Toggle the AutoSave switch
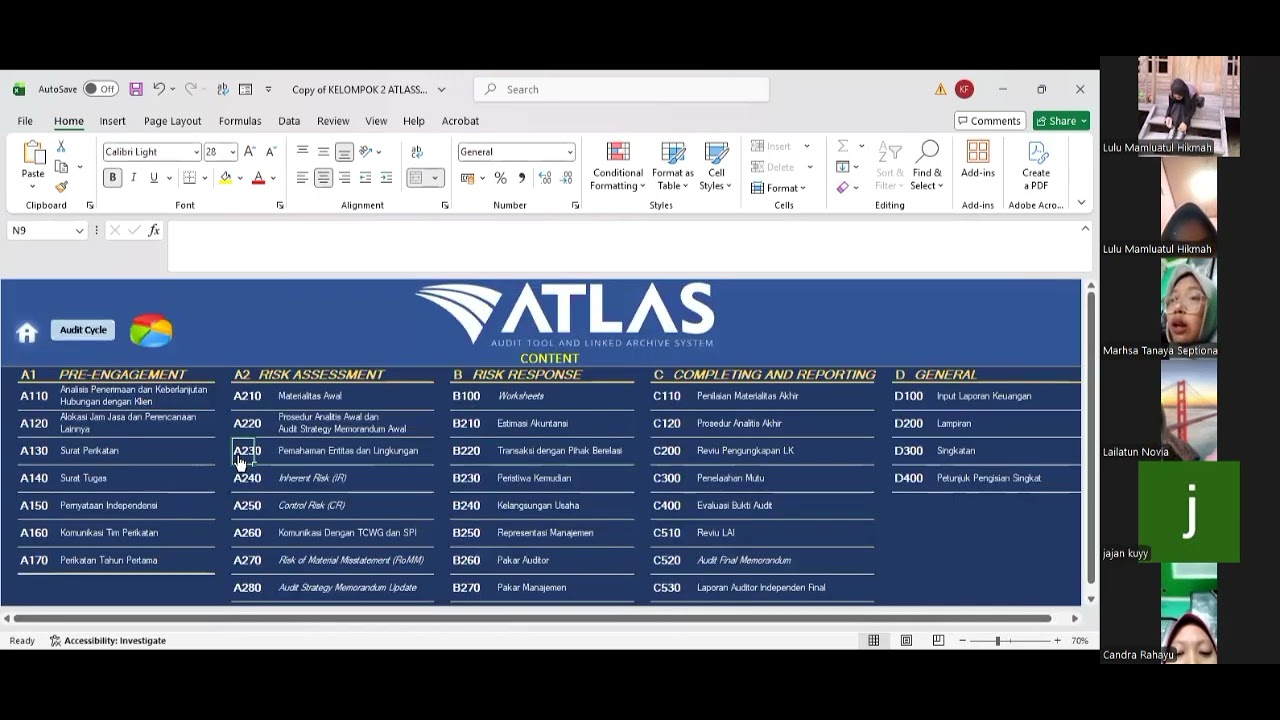Image resolution: width=1280 pixels, height=720 pixels. pyautogui.click(x=100, y=89)
